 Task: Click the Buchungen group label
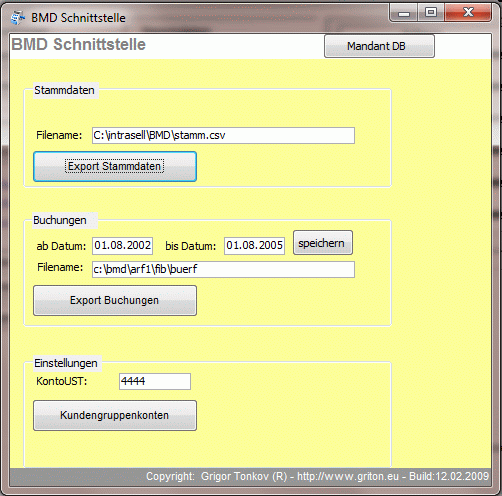pyautogui.click(x=60, y=220)
